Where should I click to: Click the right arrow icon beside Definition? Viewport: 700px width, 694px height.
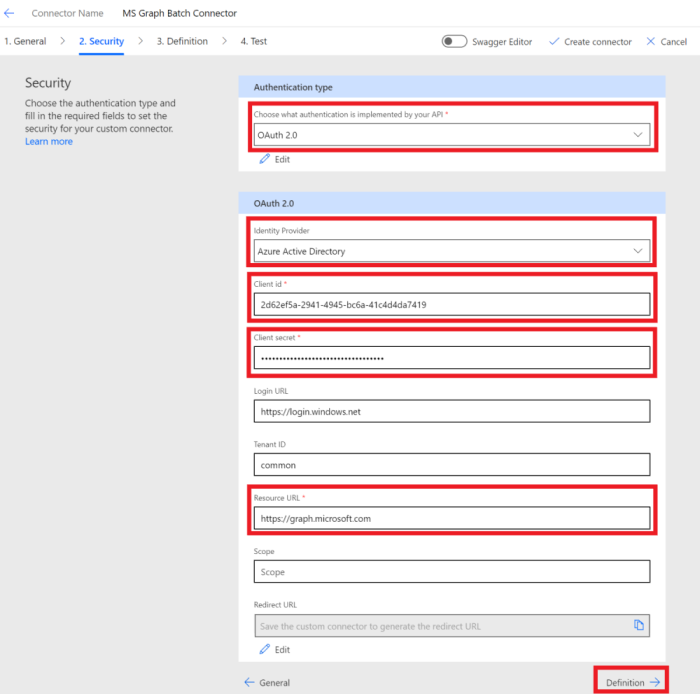655,682
